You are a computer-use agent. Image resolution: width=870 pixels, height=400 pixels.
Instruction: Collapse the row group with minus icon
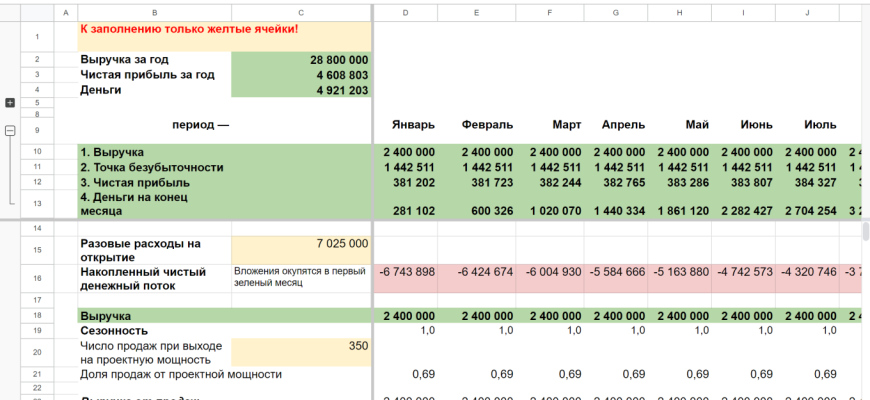click(10, 130)
